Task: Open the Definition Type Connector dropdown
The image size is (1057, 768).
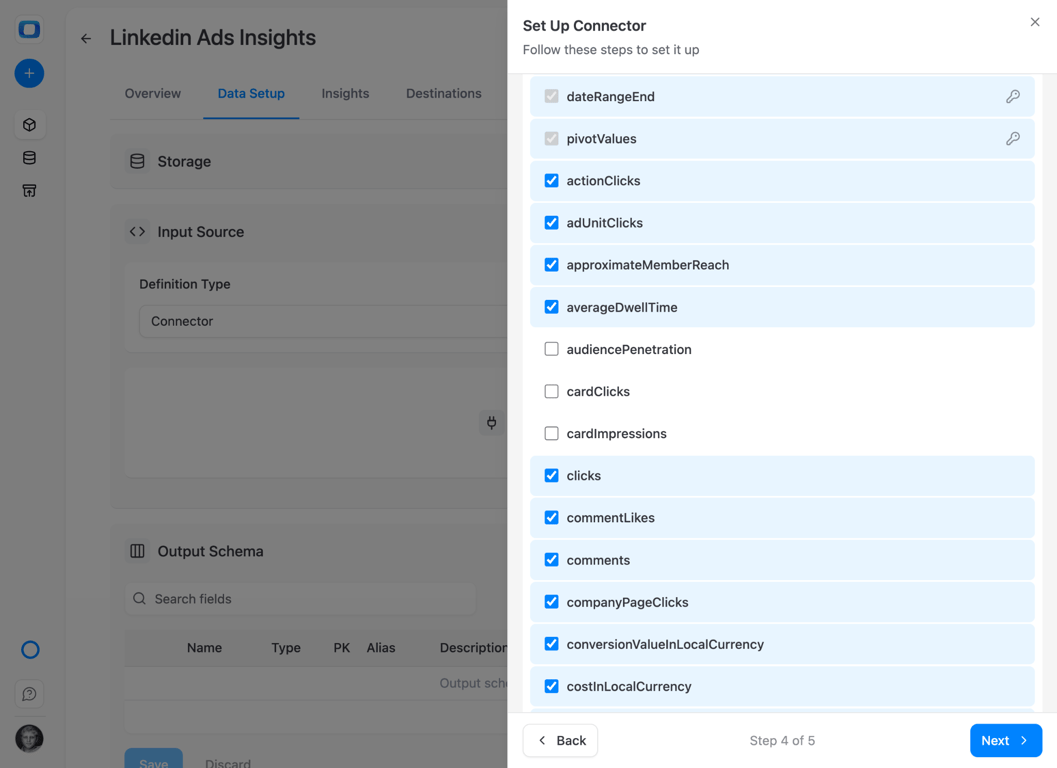Action: [x=323, y=322]
